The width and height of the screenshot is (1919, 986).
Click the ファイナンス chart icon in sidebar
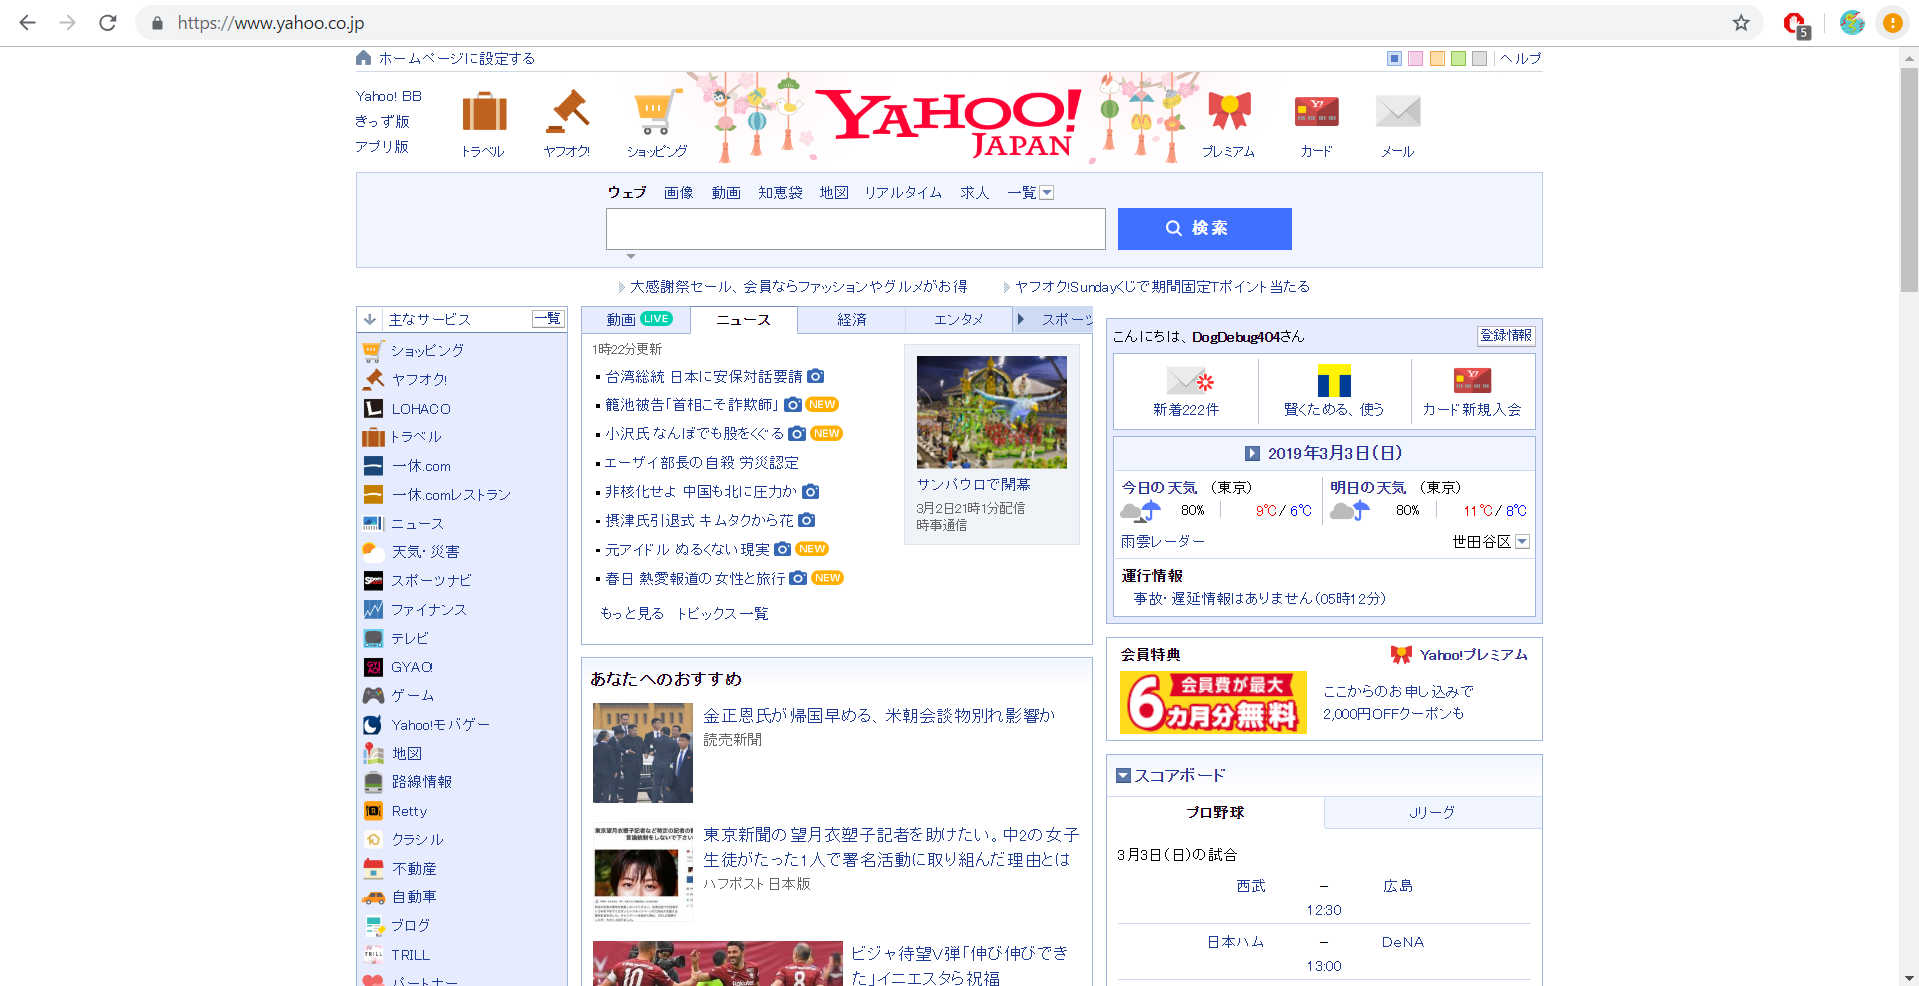[x=373, y=609]
